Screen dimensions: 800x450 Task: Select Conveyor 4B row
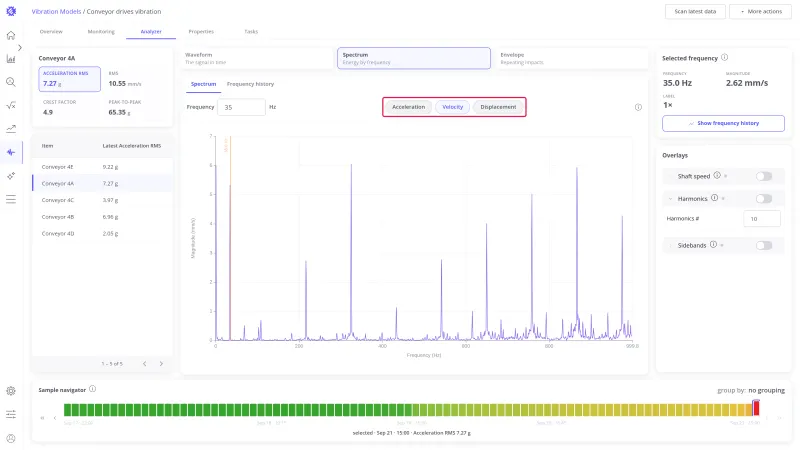pyautogui.click(x=103, y=217)
